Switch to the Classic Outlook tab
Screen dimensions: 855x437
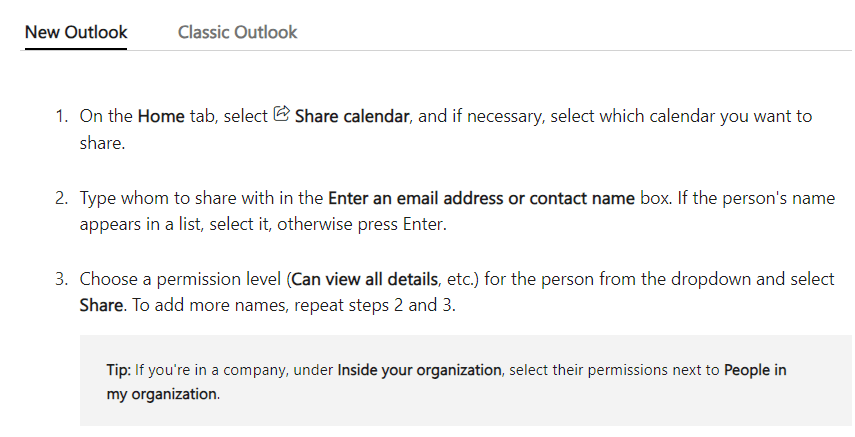tap(237, 32)
